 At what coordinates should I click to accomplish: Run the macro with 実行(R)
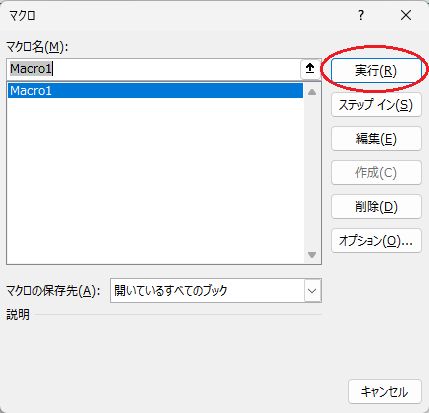click(x=376, y=71)
